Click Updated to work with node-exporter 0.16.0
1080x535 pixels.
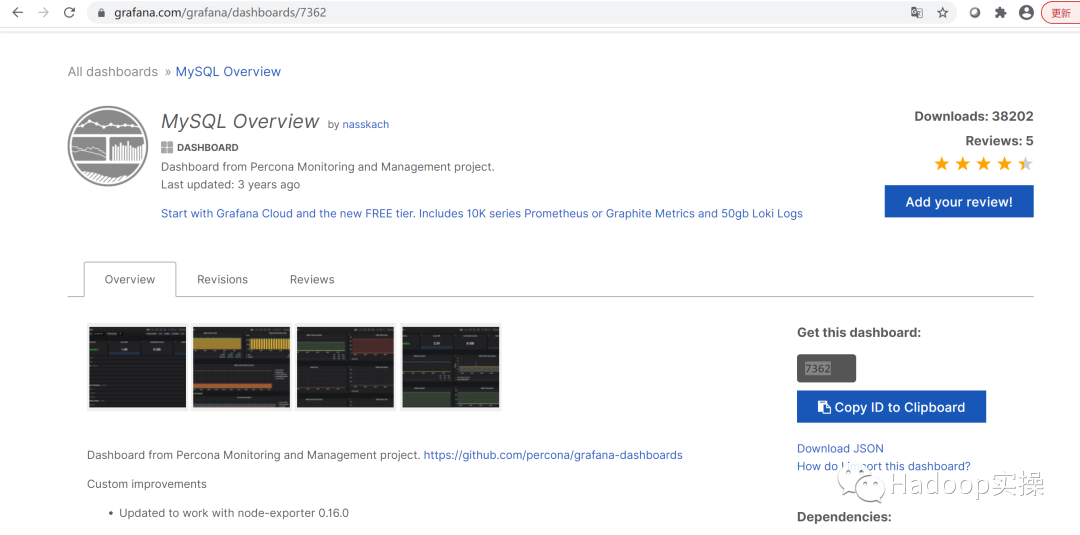coord(234,513)
